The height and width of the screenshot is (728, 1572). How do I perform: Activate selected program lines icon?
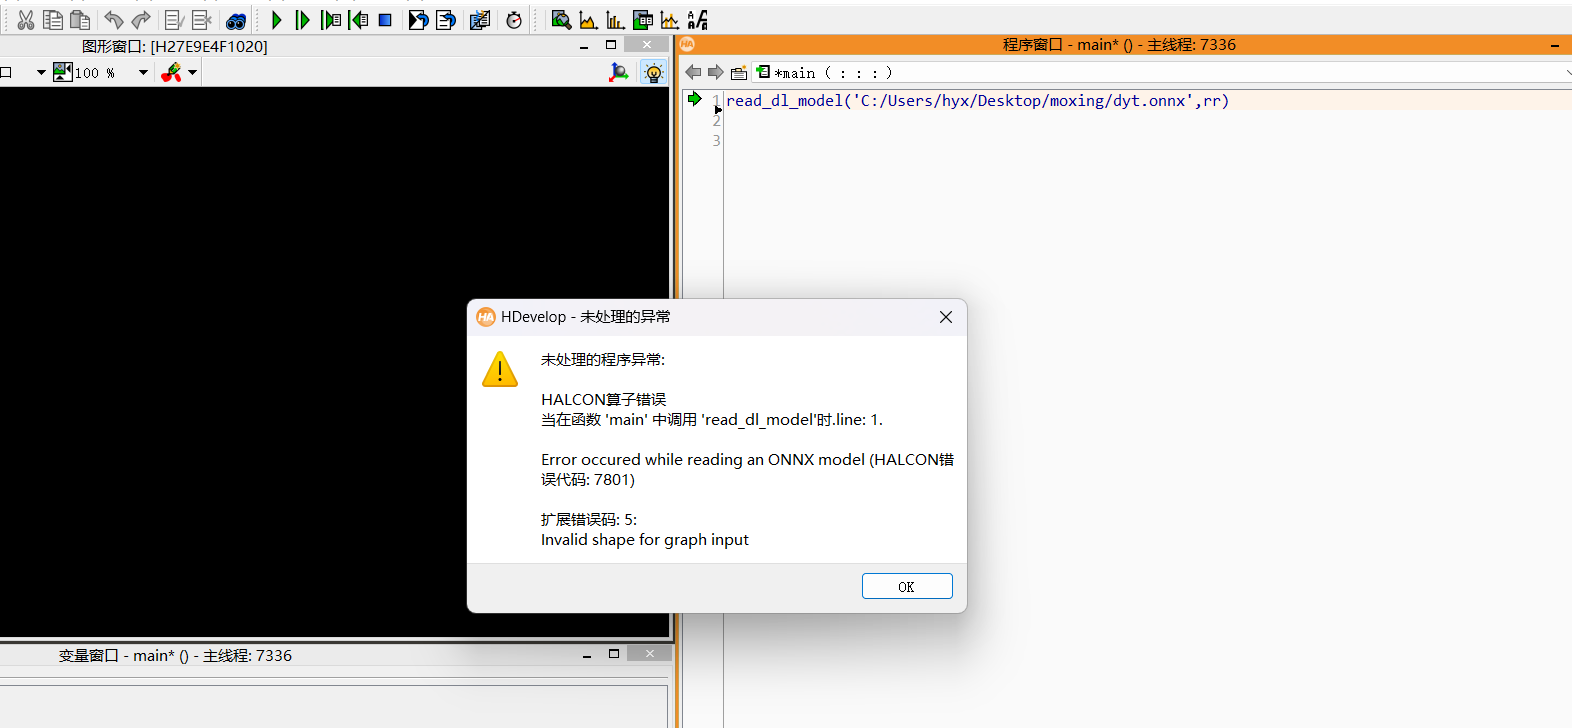click(x=174, y=20)
